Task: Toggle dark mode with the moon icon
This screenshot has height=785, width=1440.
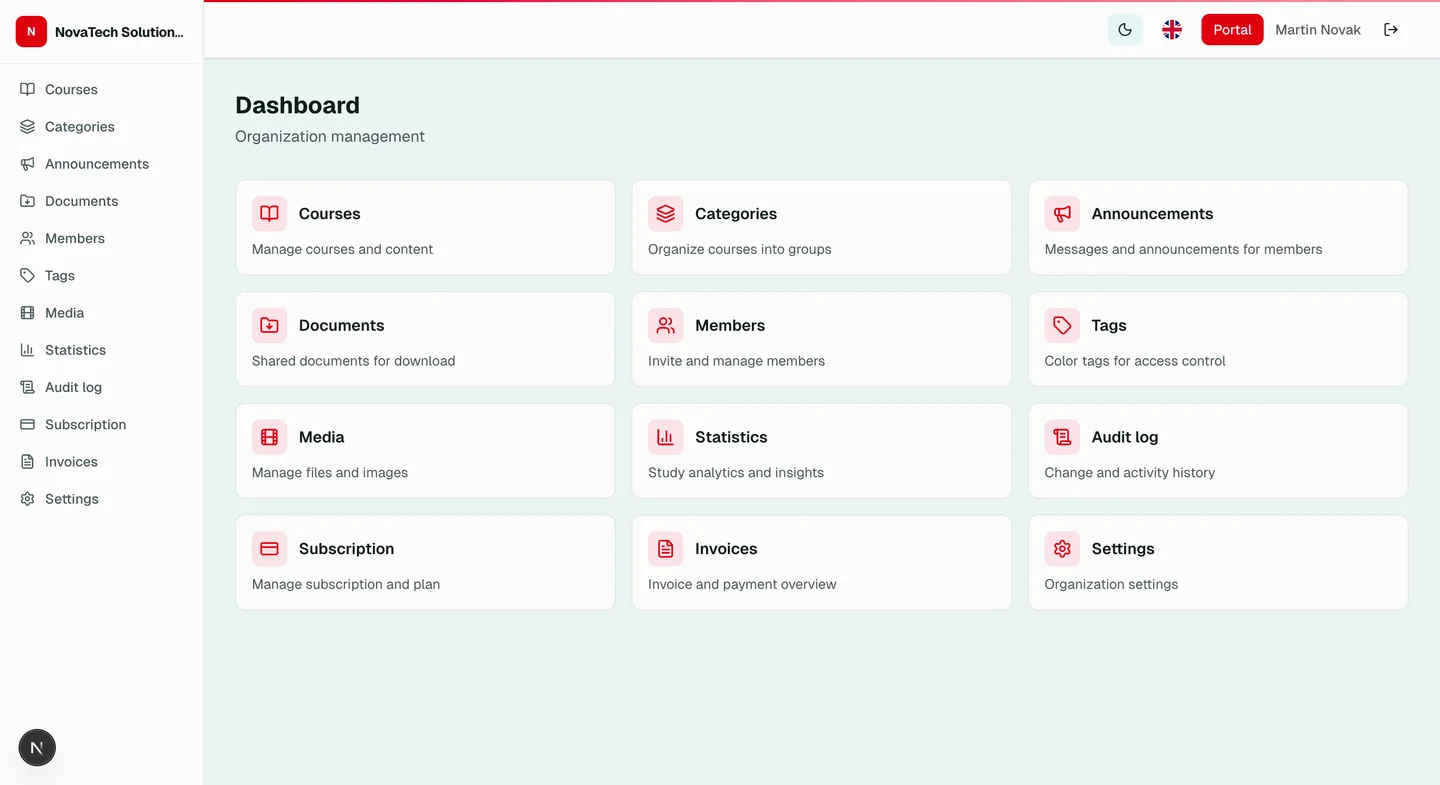Action: 1125,29
